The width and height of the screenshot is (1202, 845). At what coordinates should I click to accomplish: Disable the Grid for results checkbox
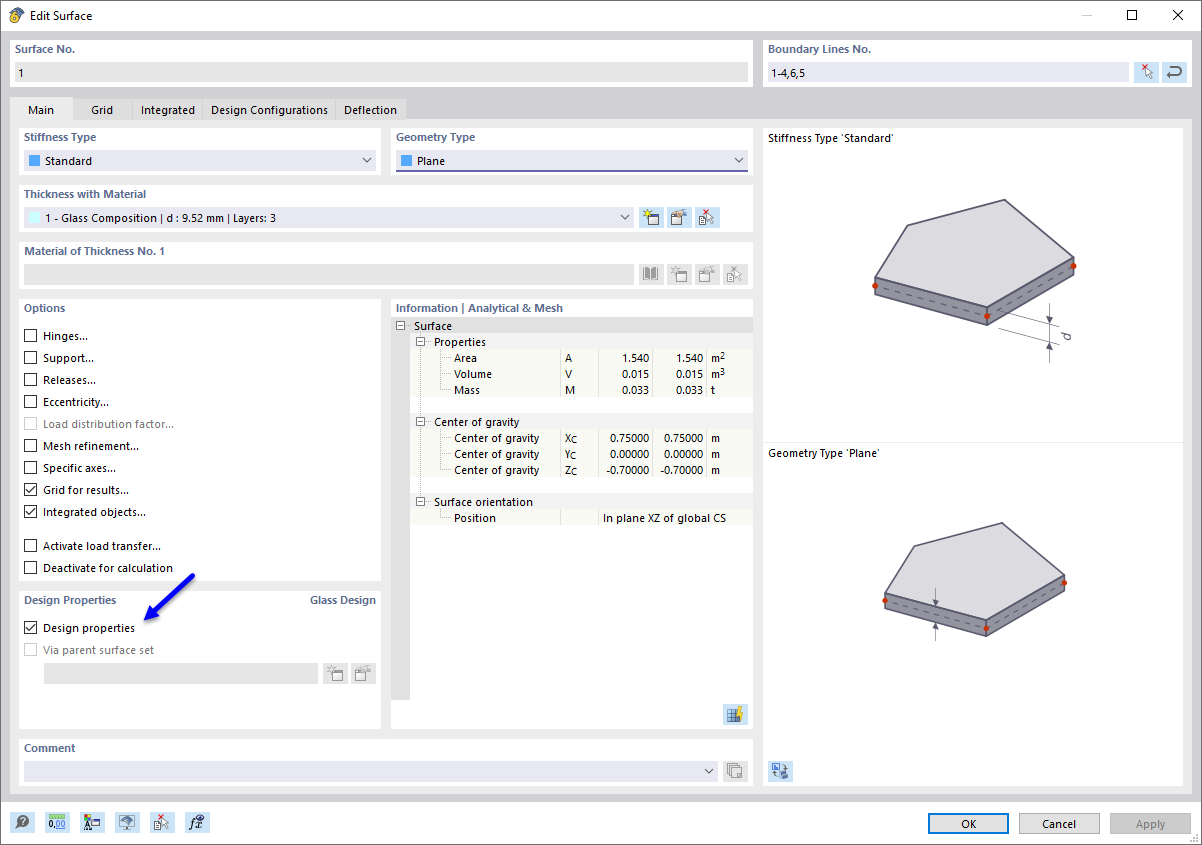[x=30, y=490]
